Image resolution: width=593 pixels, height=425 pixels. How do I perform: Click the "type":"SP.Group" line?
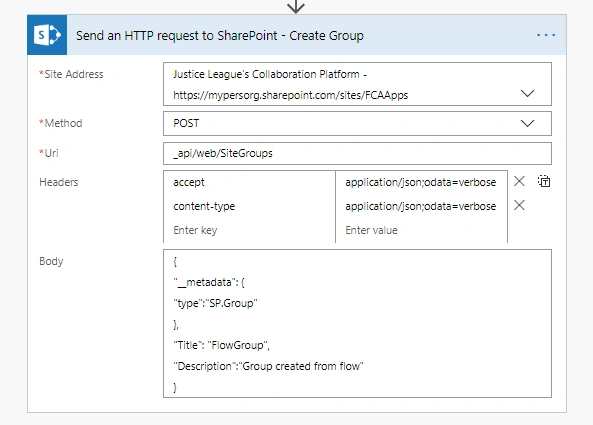[x=215, y=303]
